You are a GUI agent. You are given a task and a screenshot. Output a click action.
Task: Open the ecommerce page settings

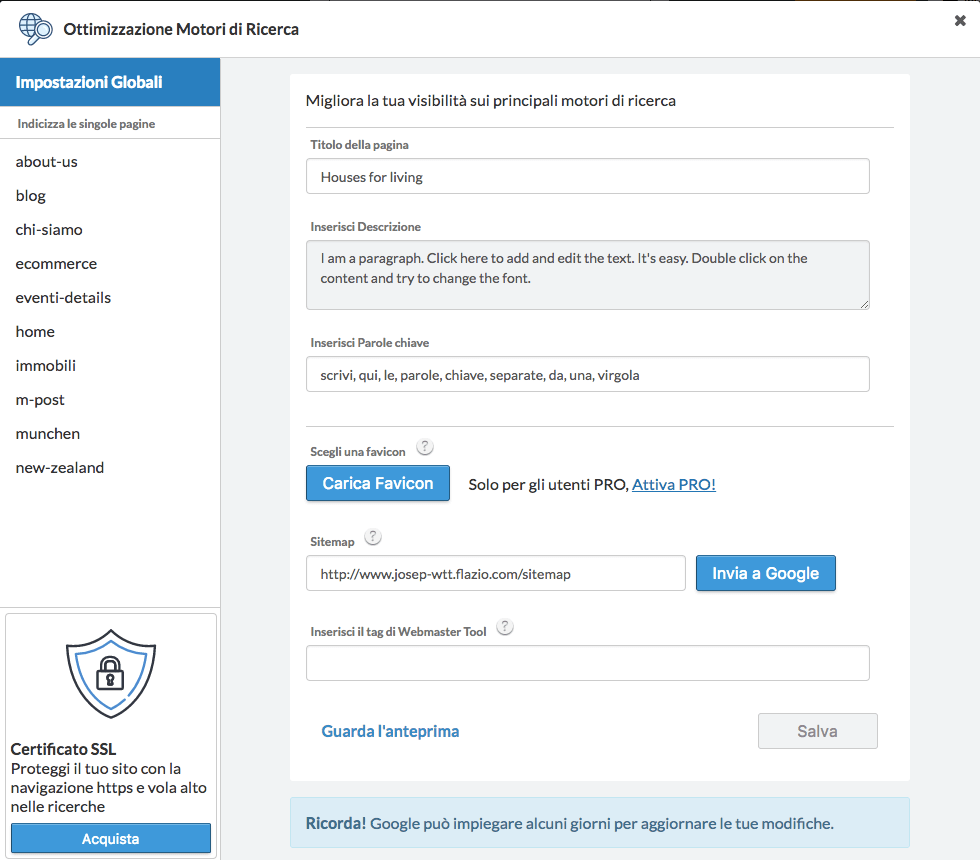(x=56, y=264)
